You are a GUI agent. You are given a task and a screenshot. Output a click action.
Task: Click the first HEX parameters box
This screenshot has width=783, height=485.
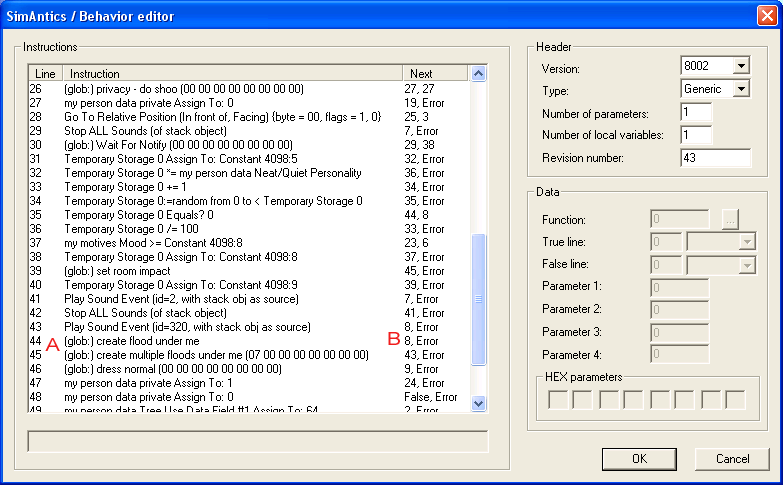click(x=558, y=400)
